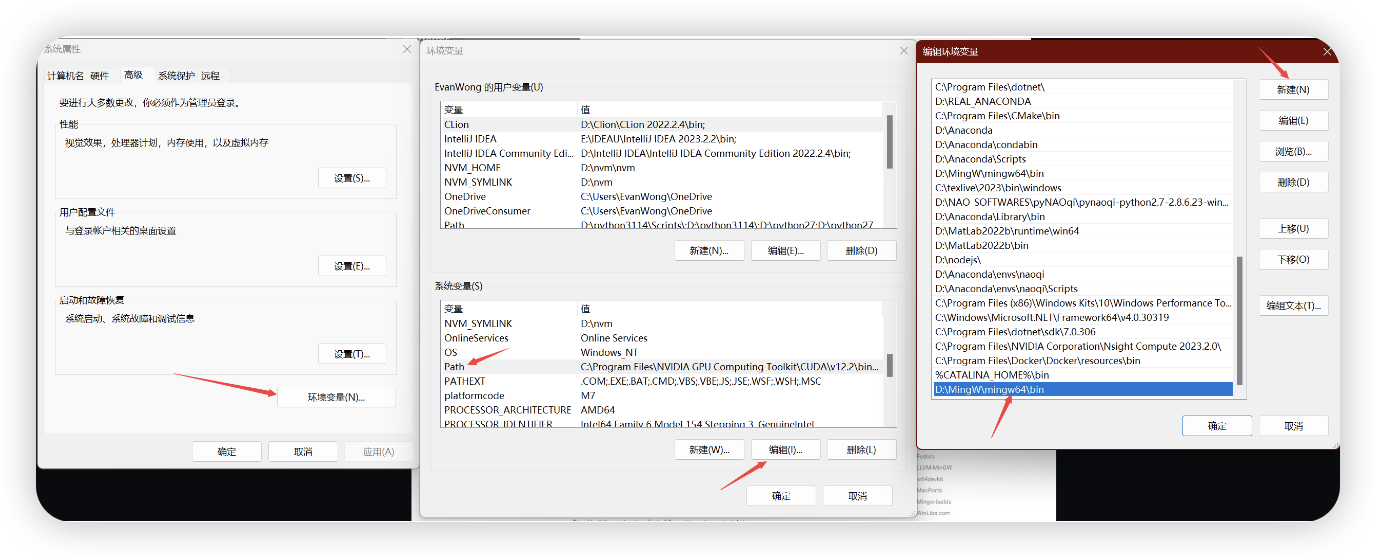Click the path list vertical scrollbar
Image resolution: width=1376 pixels, height=558 pixels.
[1240, 320]
